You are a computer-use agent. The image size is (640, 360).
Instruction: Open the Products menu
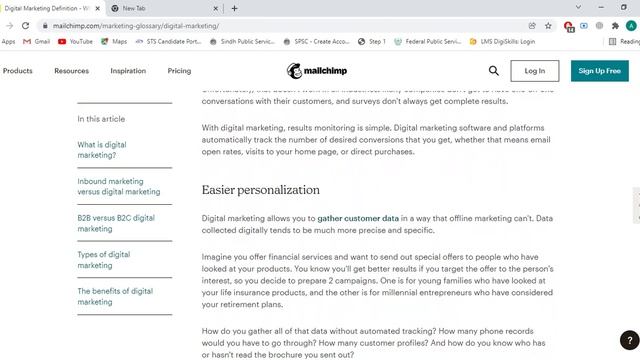tap(18, 71)
